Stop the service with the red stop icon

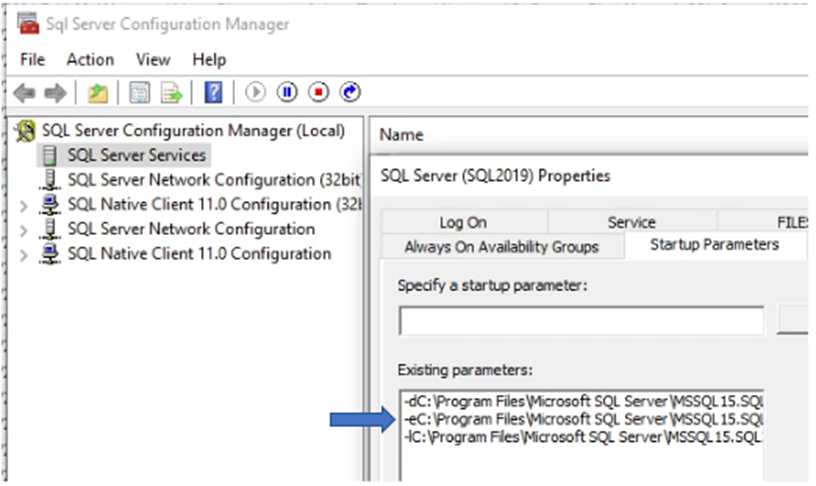click(318, 93)
